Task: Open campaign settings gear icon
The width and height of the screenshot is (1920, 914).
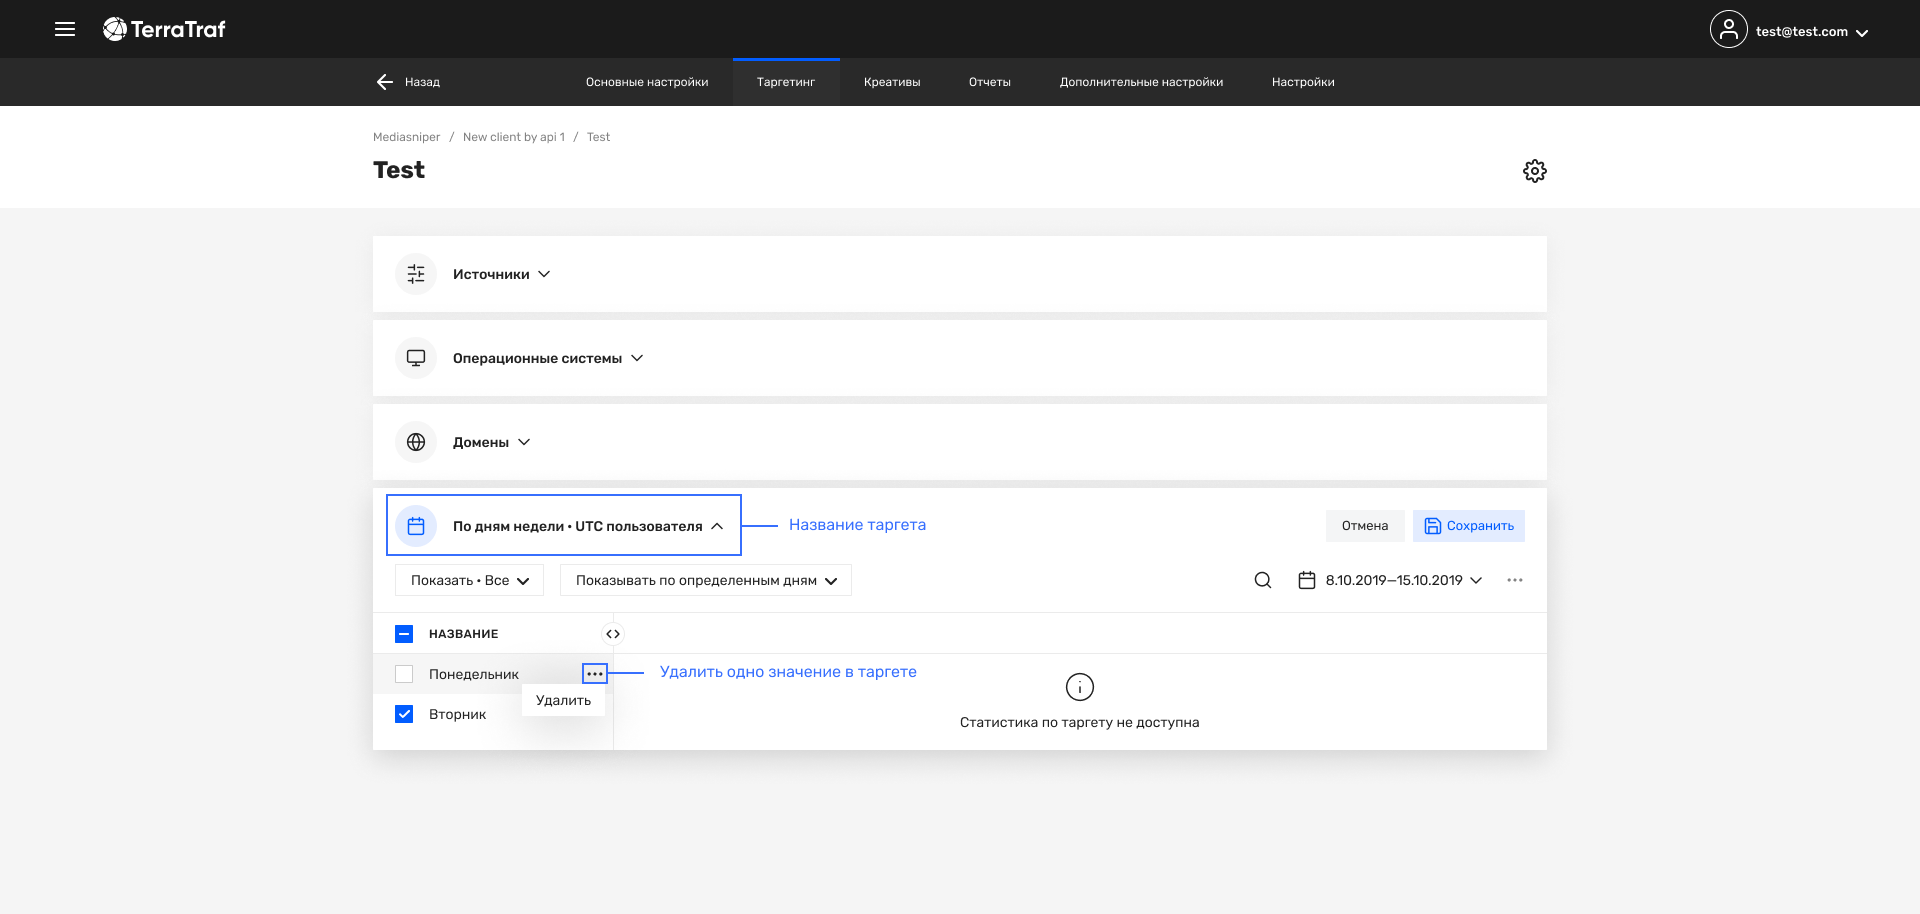Action: (1534, 171)
